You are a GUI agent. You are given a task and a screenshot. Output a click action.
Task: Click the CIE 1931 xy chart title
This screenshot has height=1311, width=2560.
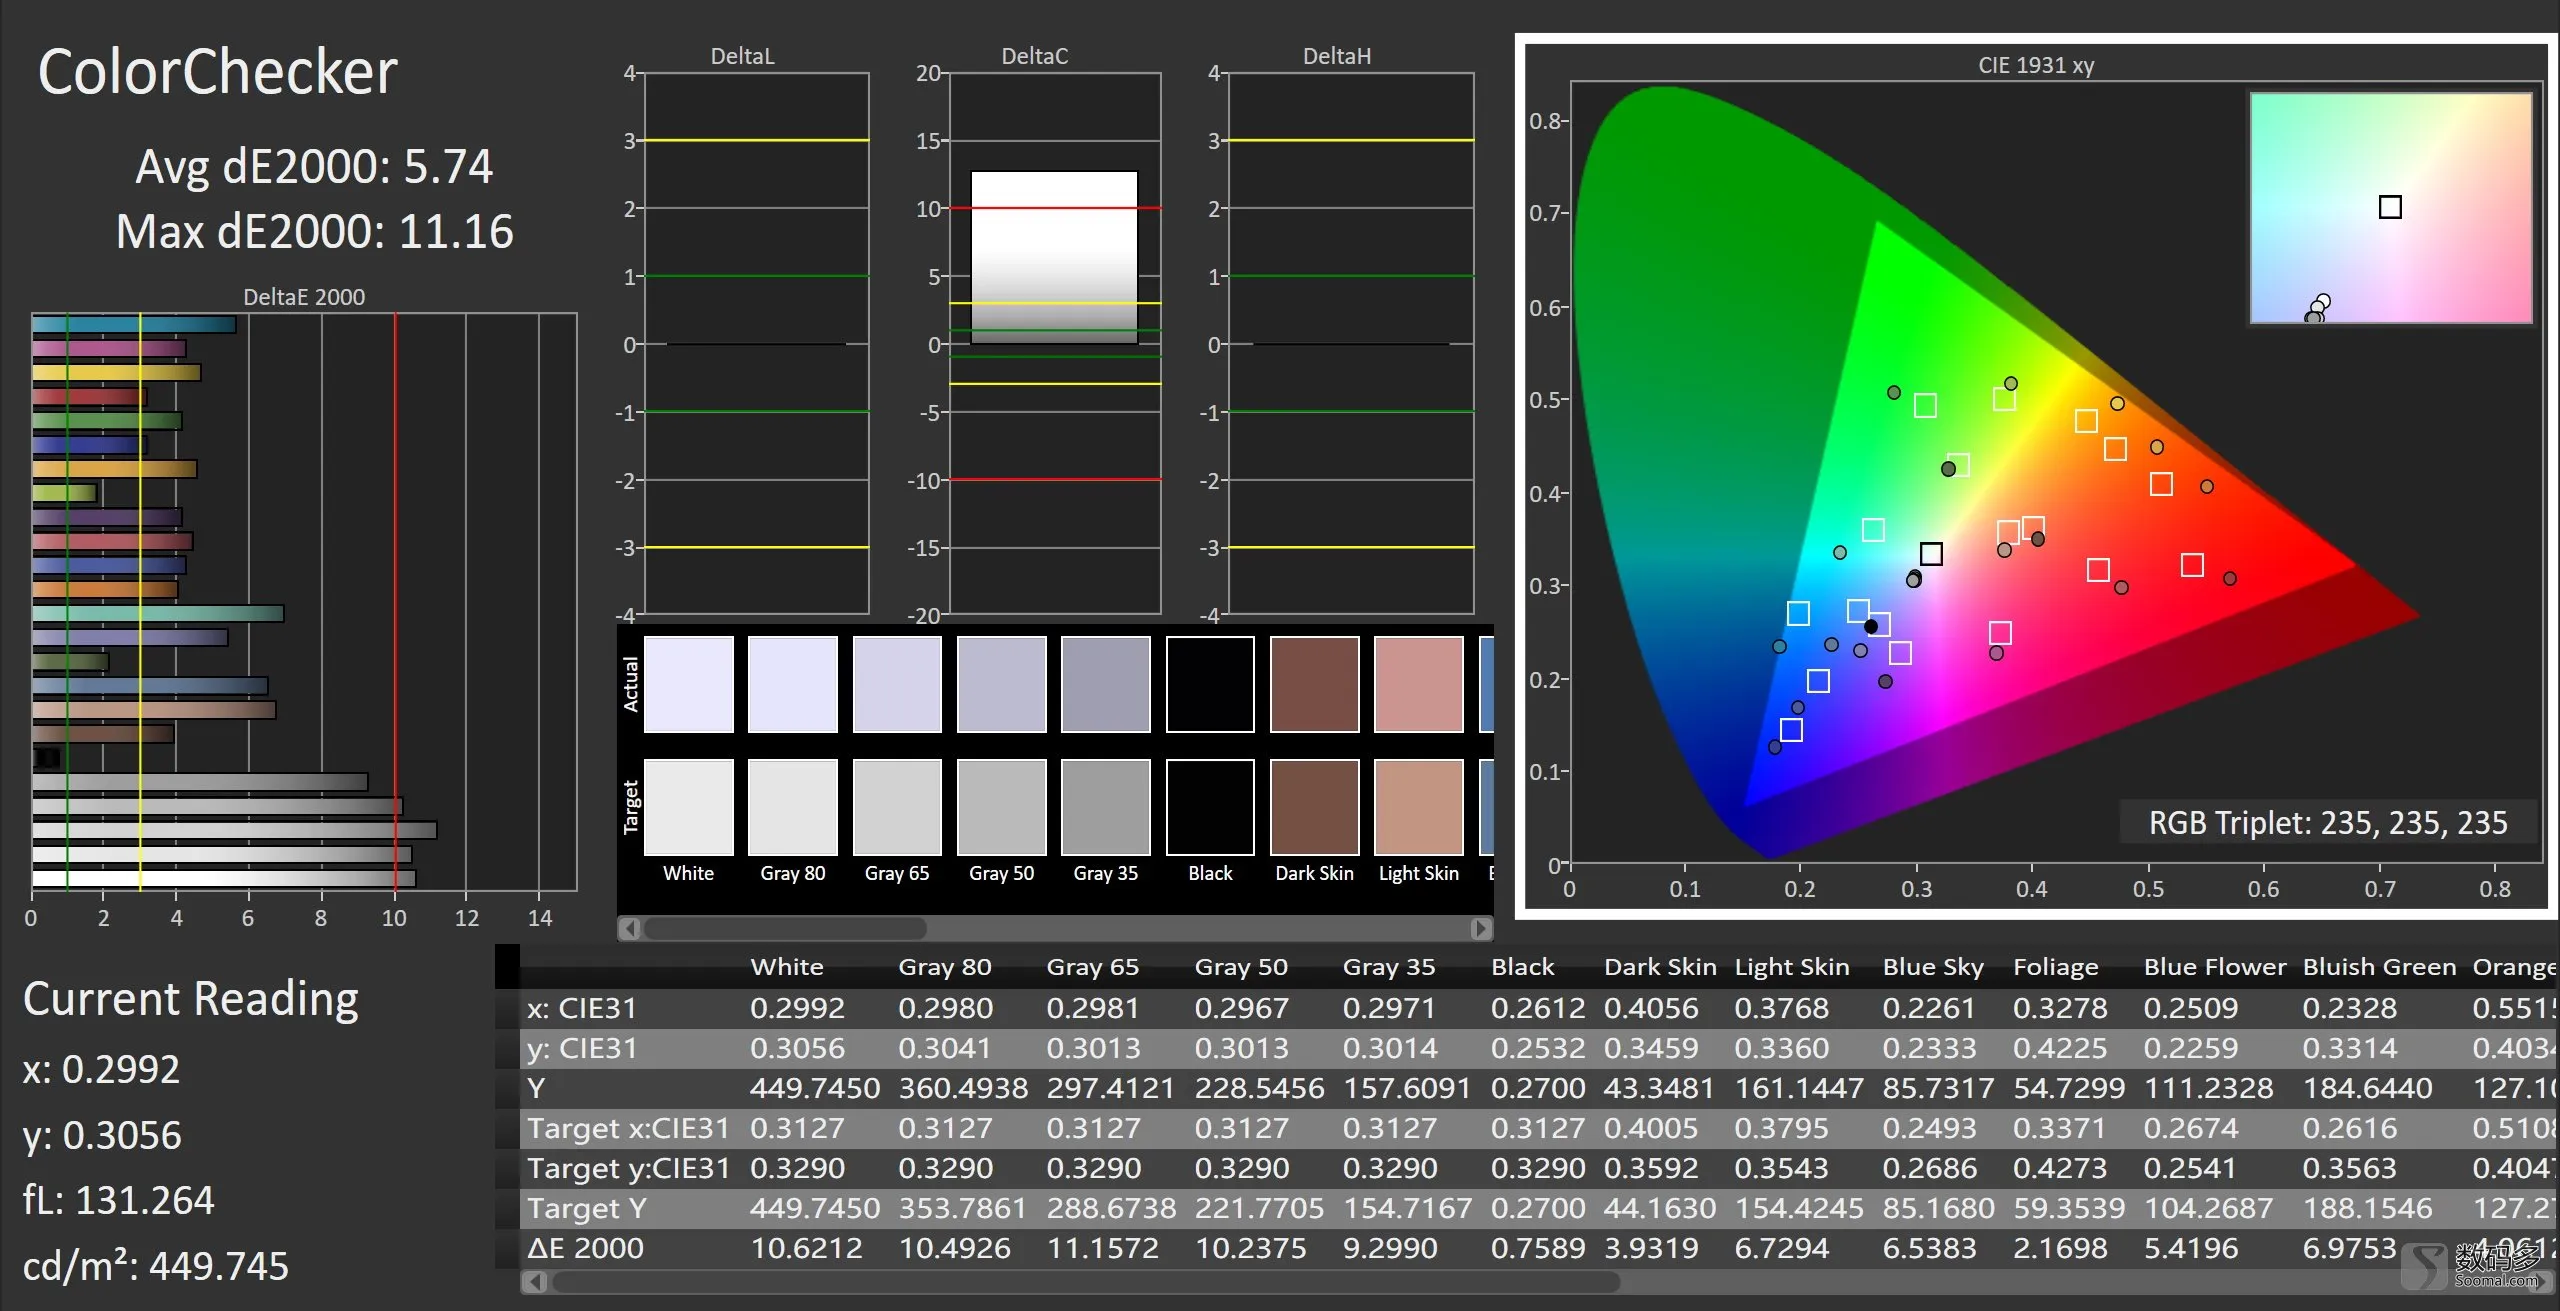coord(2036,65)
